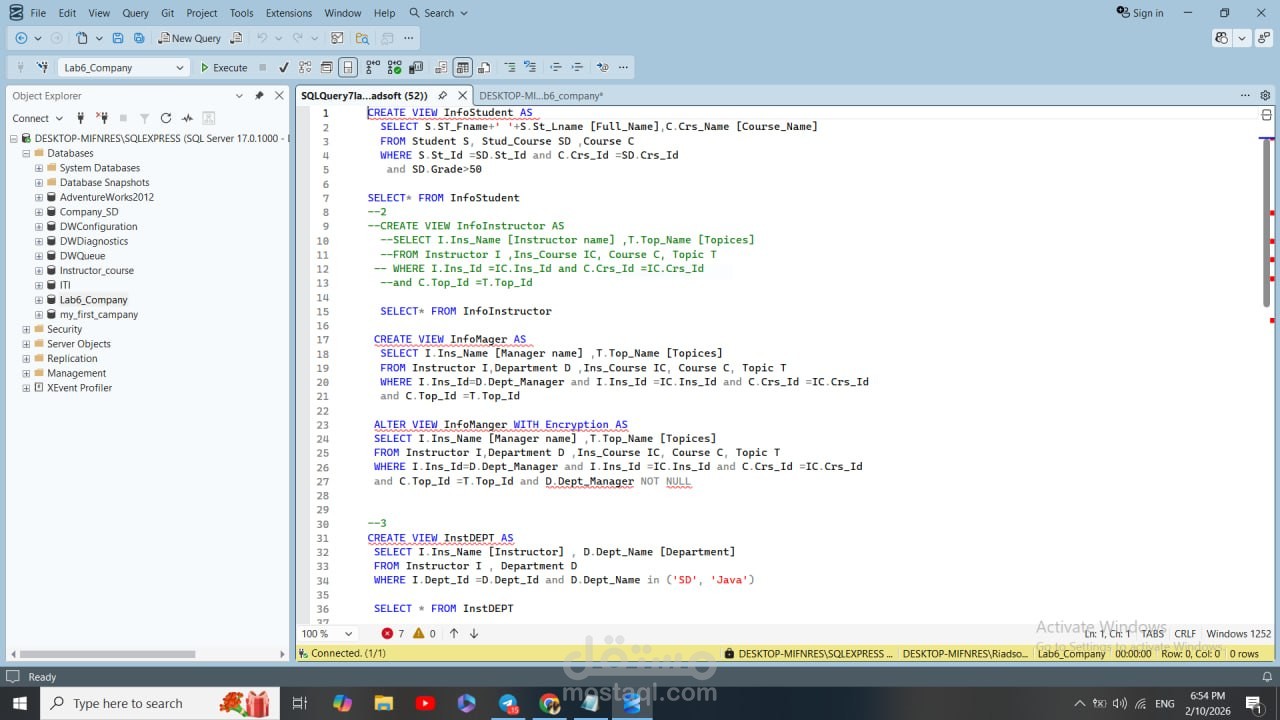
Task: Click the Sign in link
Action: (x=1140, y=13)
